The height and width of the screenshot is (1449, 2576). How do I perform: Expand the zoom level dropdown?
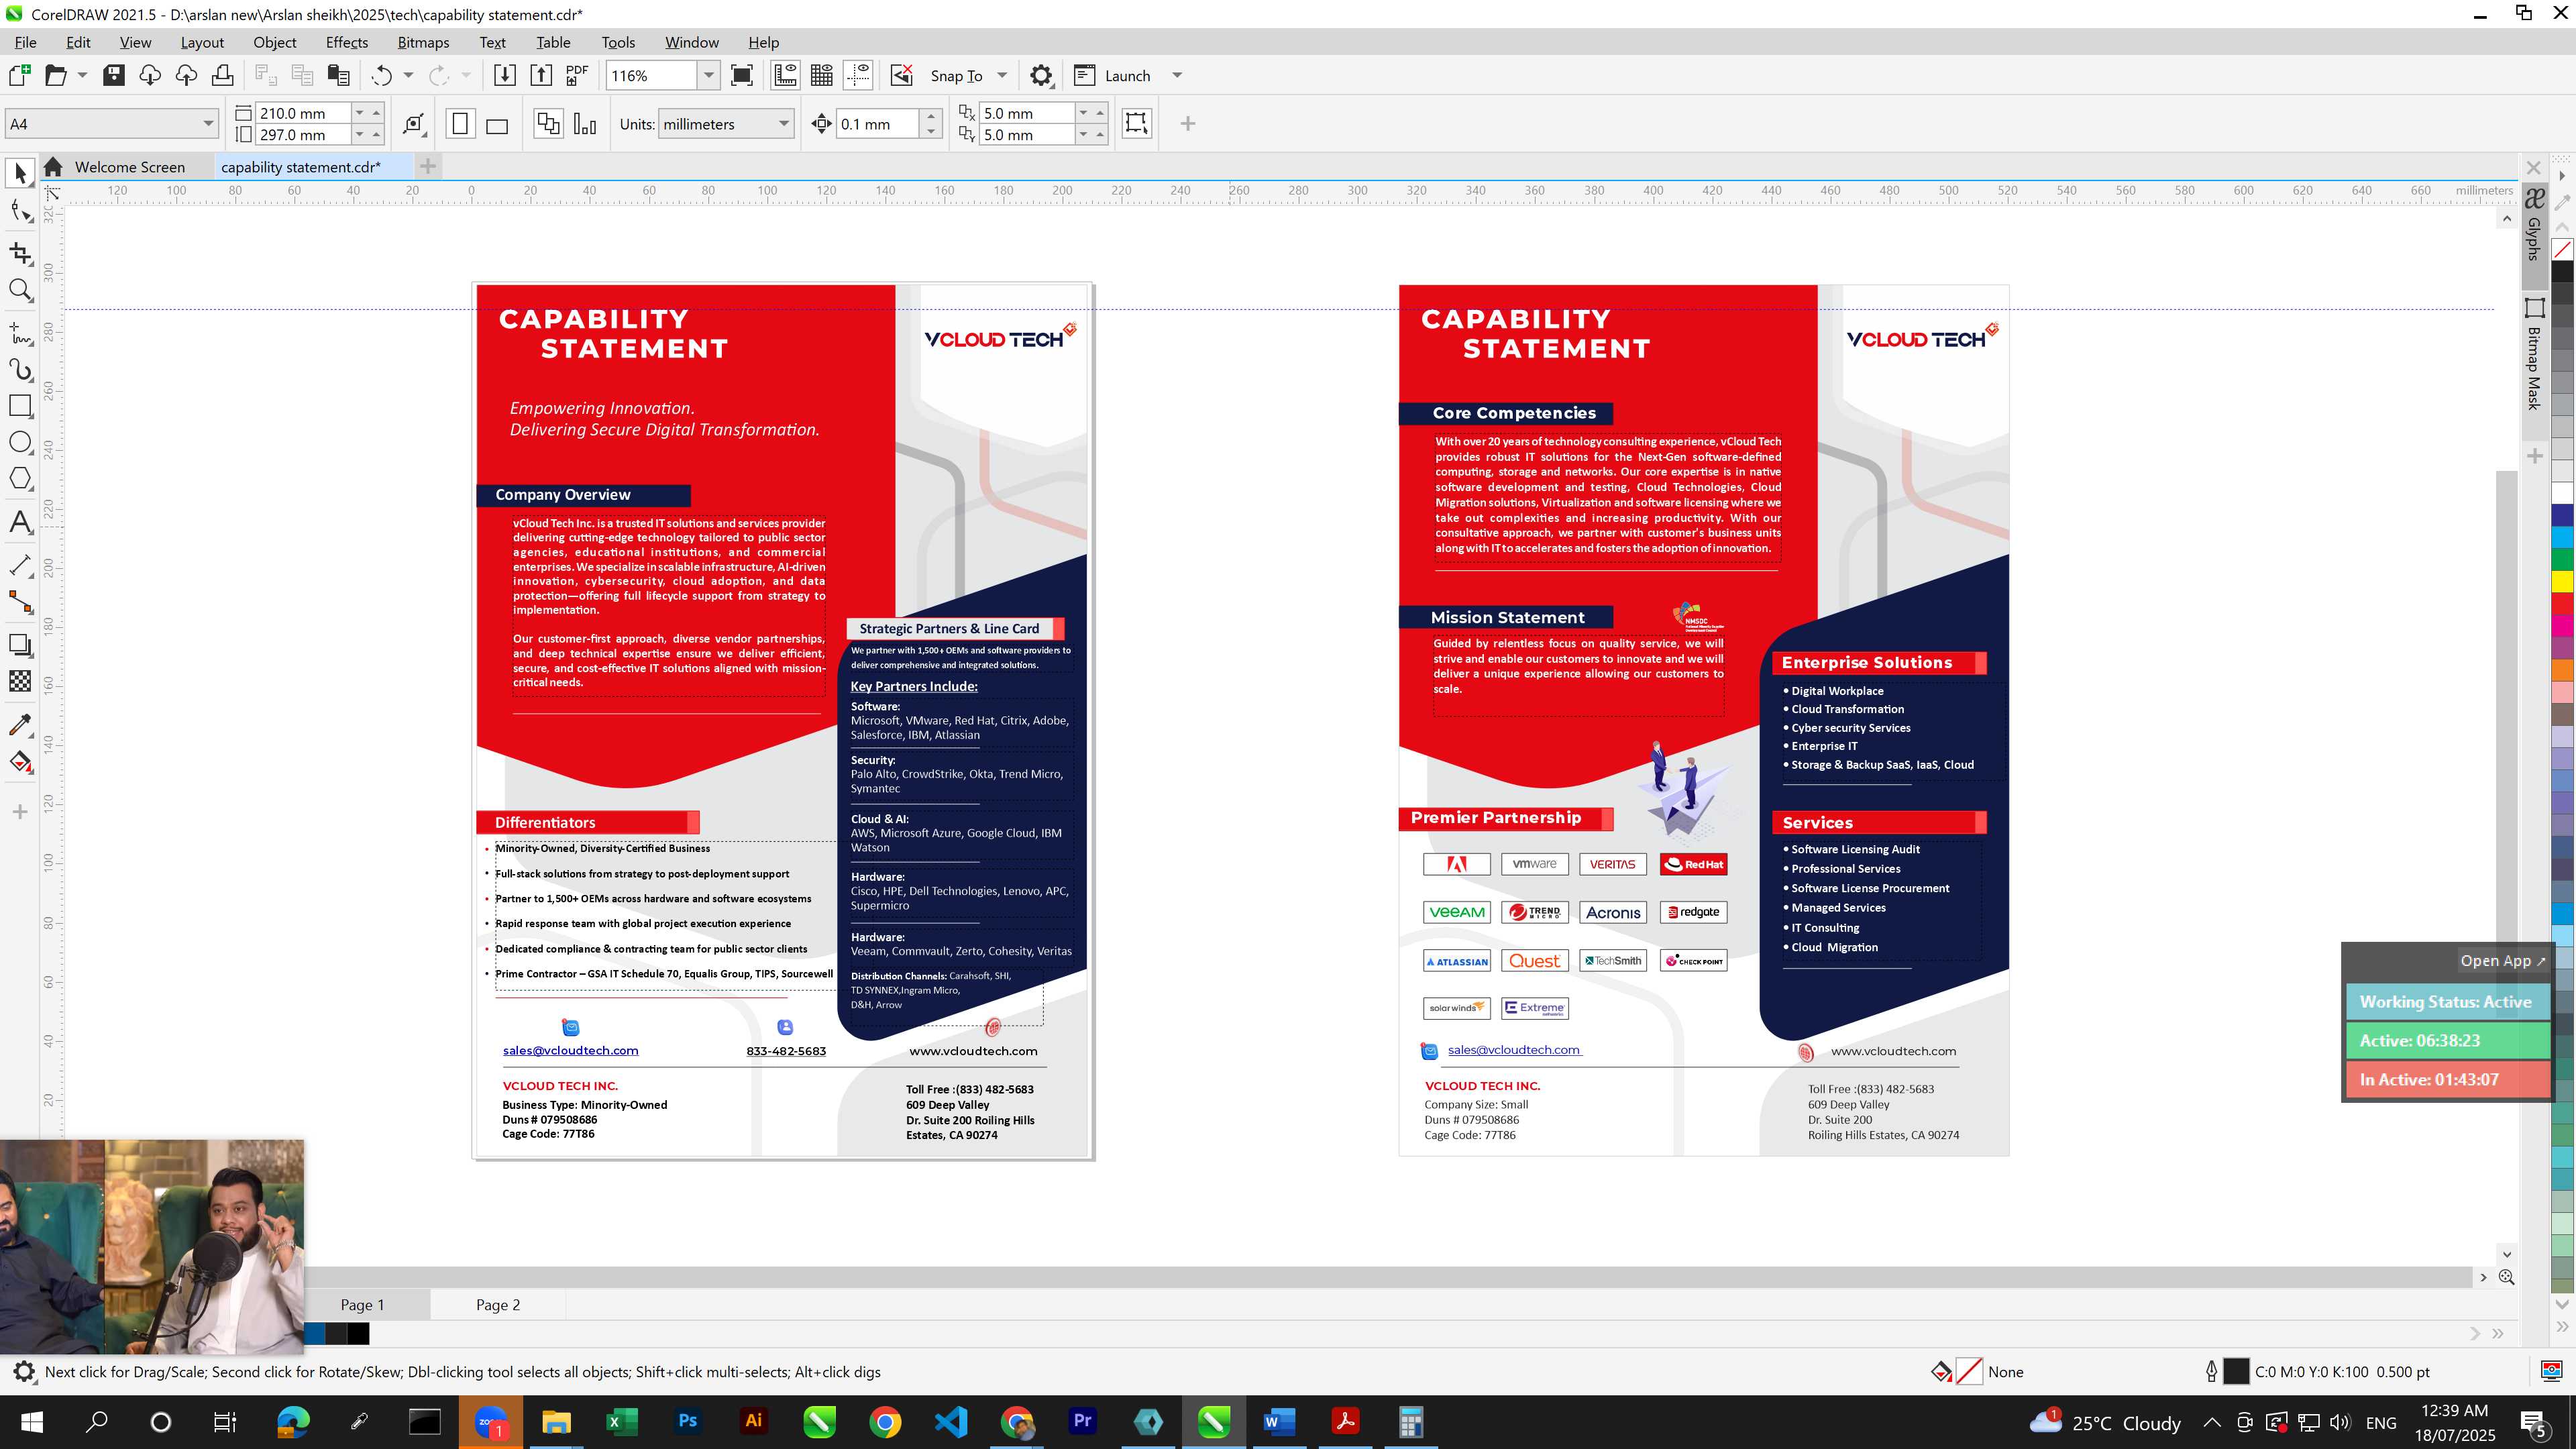tap(708, 76)
